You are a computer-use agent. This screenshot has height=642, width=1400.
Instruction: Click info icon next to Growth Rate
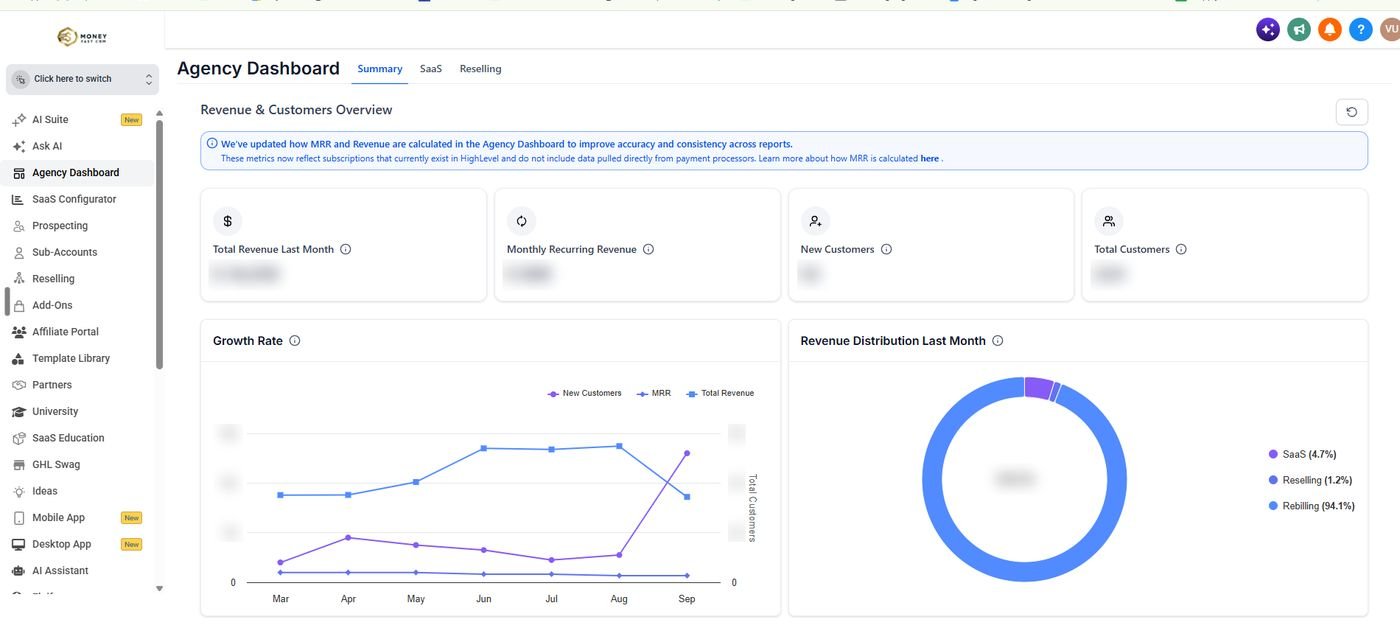coord(295,341)
